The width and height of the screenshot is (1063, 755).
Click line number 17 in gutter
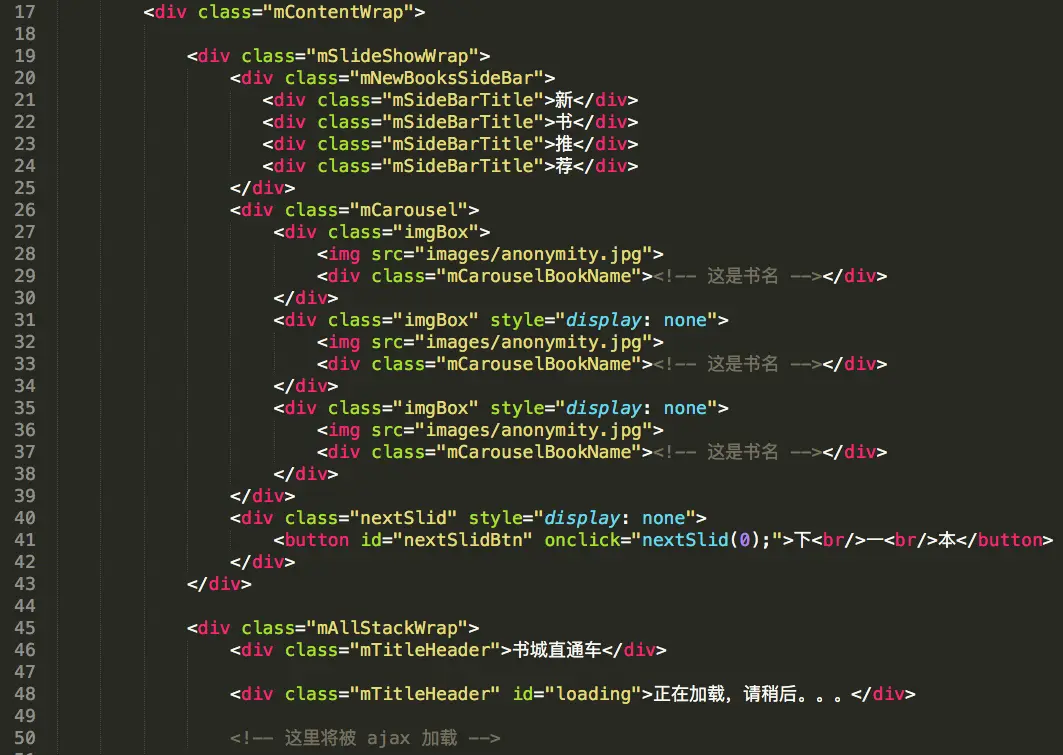25,12
